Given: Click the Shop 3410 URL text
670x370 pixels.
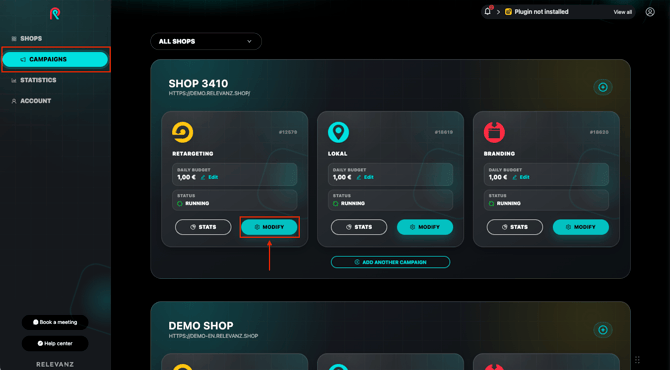Looking at the screenshot, I should 209,93.
